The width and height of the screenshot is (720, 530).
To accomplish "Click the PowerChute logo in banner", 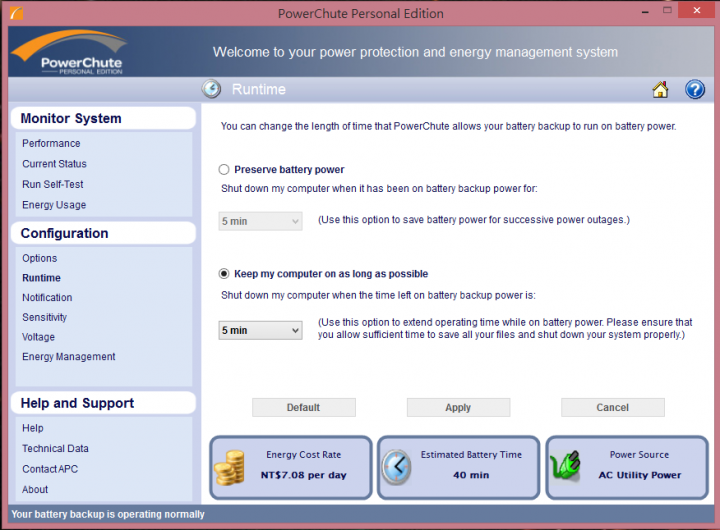I will [x=69, y=52].
